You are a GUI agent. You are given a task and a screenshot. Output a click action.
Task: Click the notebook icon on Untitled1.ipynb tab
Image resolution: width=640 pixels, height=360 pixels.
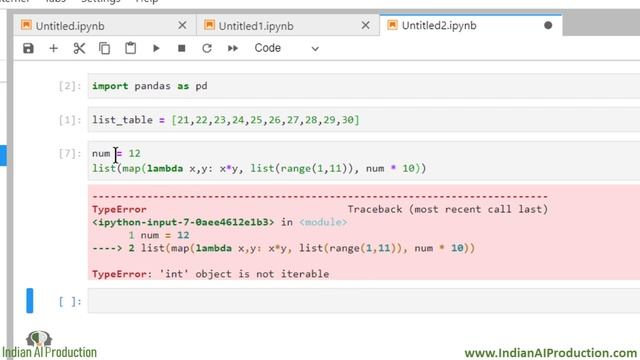(209, 25)
